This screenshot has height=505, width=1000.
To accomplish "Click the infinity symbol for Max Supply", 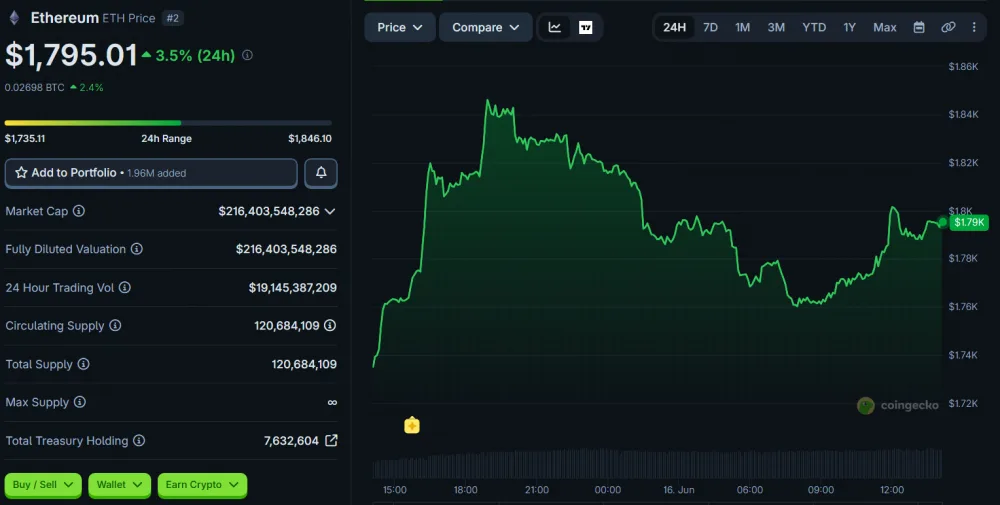I will (332, 402).
